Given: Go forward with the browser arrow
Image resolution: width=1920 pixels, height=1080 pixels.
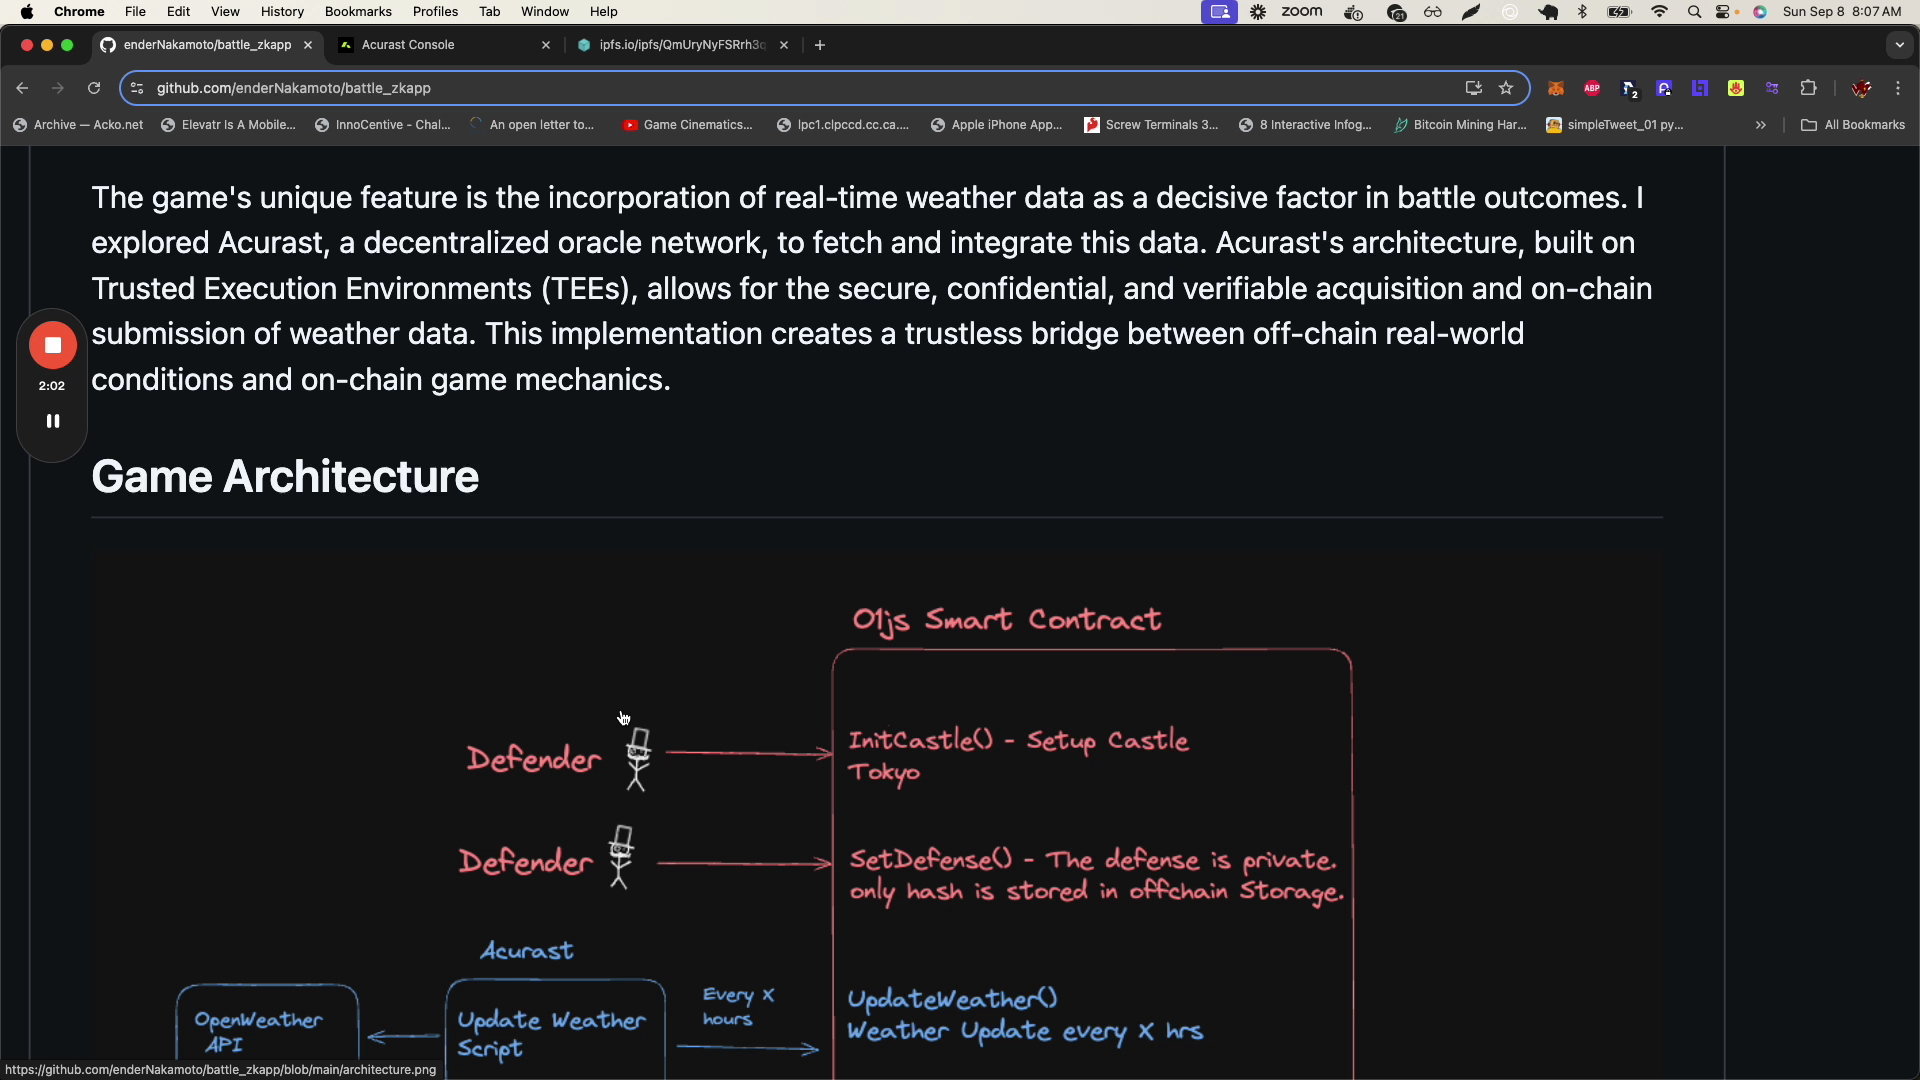Looking at the screenshot, I should (x=58, y=88).
